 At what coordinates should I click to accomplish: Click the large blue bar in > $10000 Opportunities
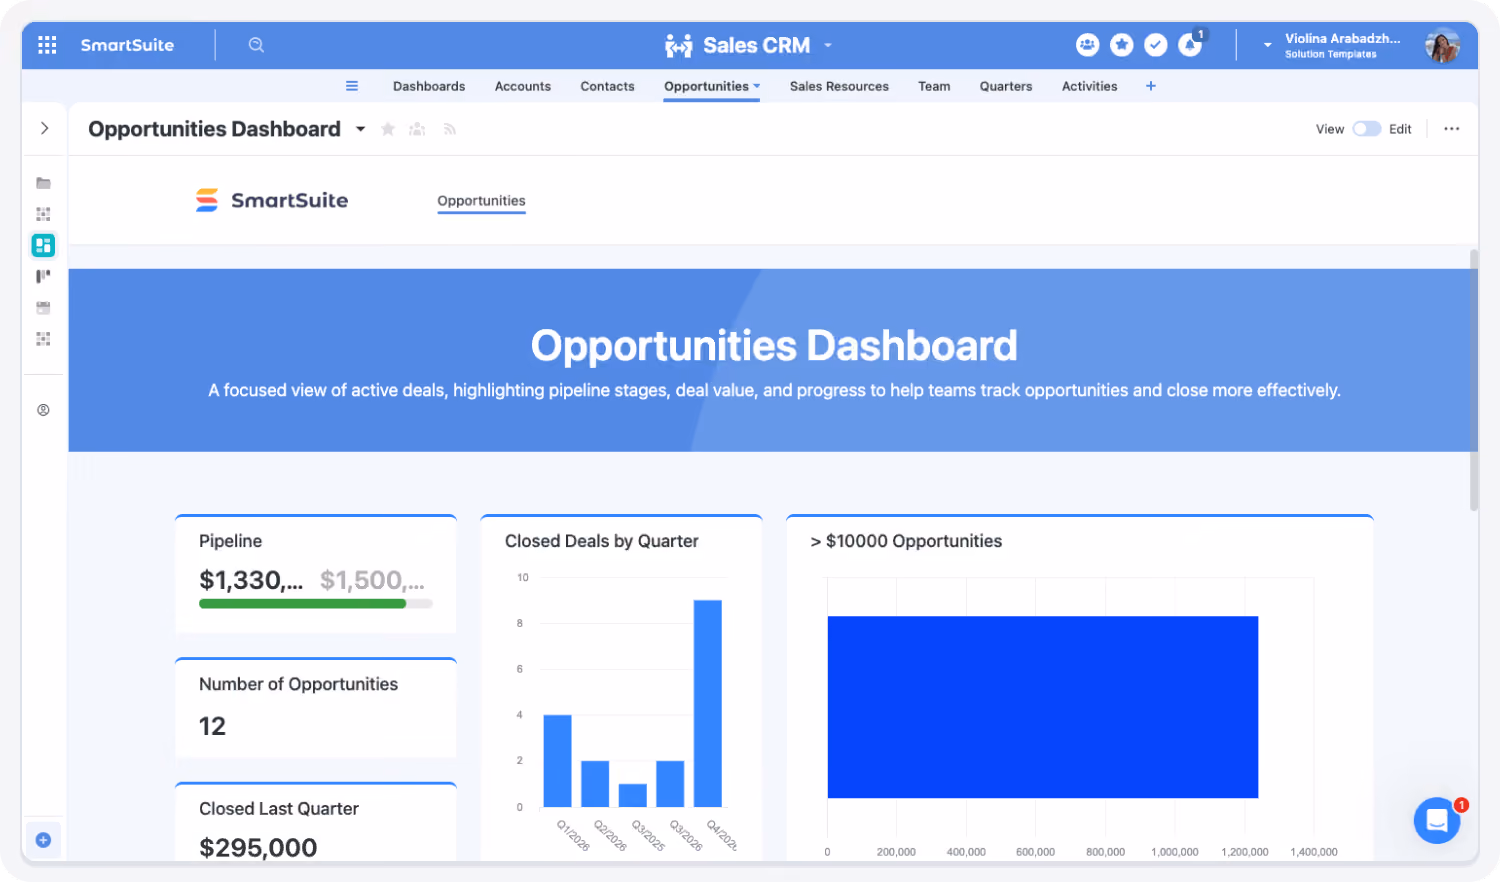point(1042,707)
